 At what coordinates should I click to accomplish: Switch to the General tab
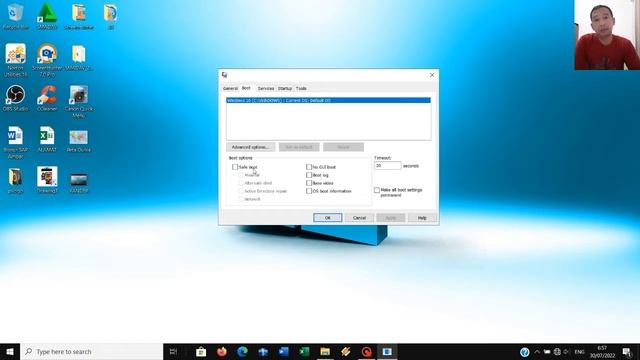(230, 89)
